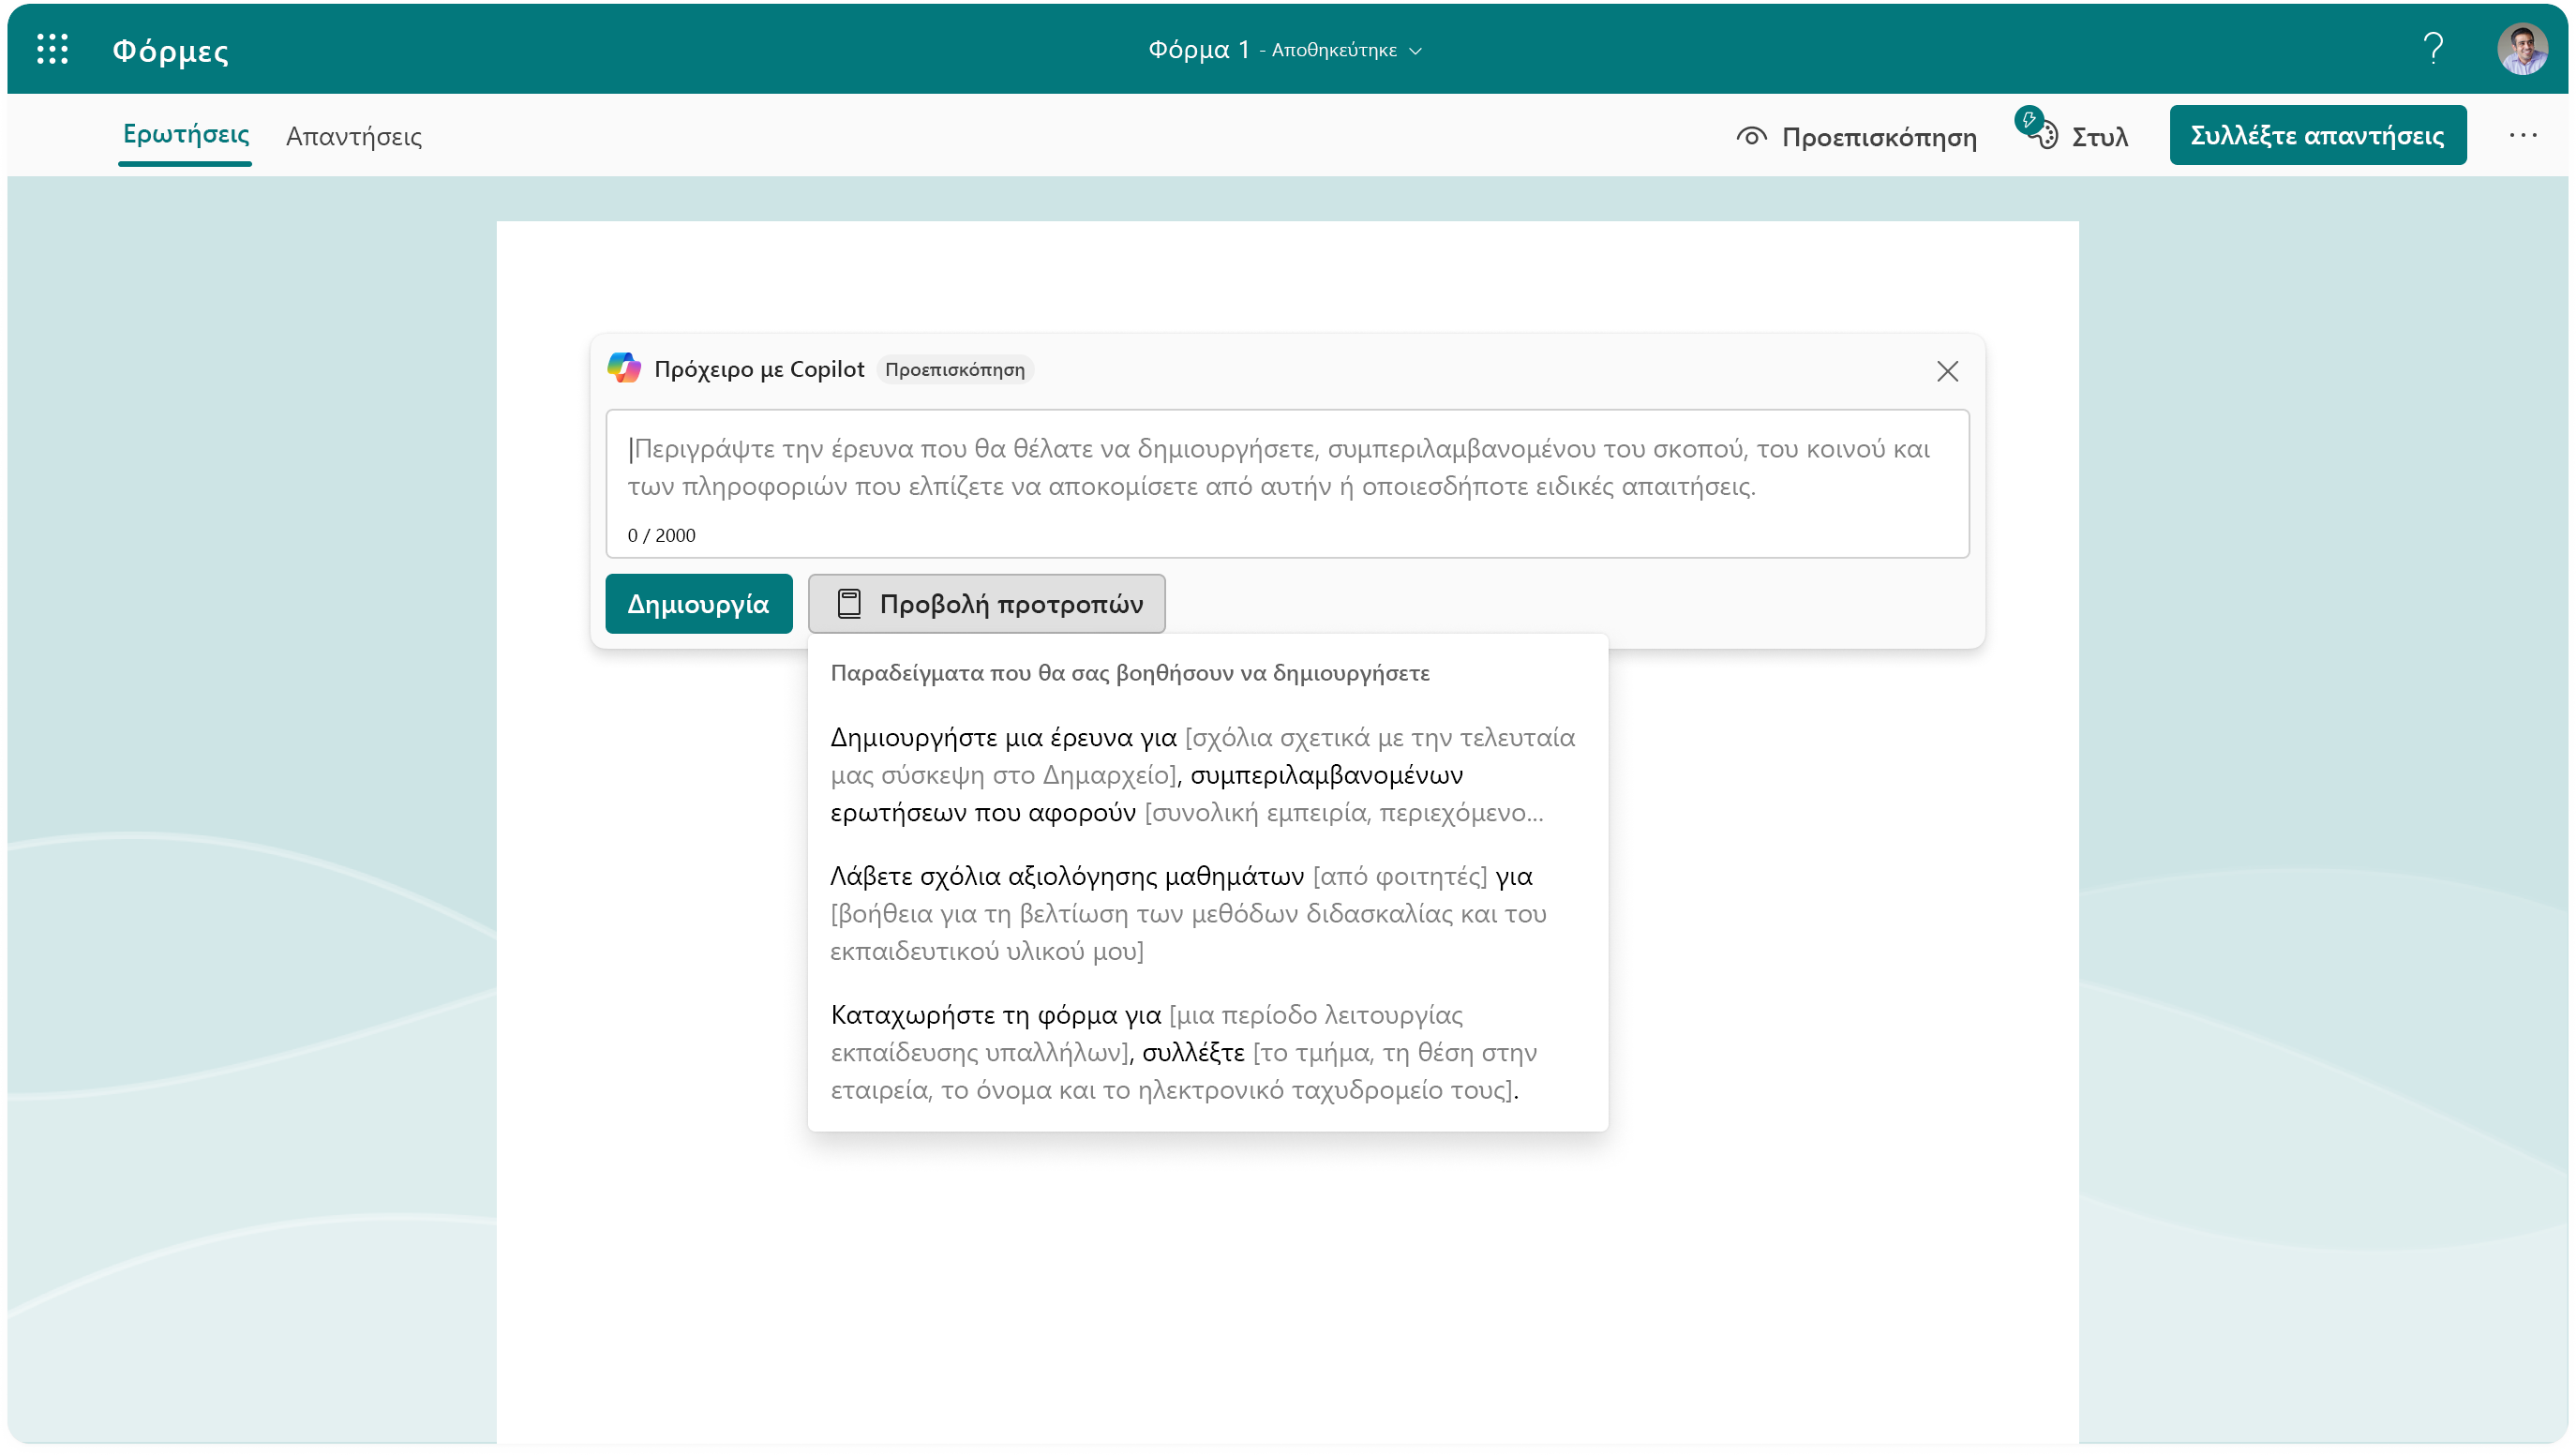Click into the Copilot prompt text box
2576x1455 pixels.
[x=1286, y=484]
